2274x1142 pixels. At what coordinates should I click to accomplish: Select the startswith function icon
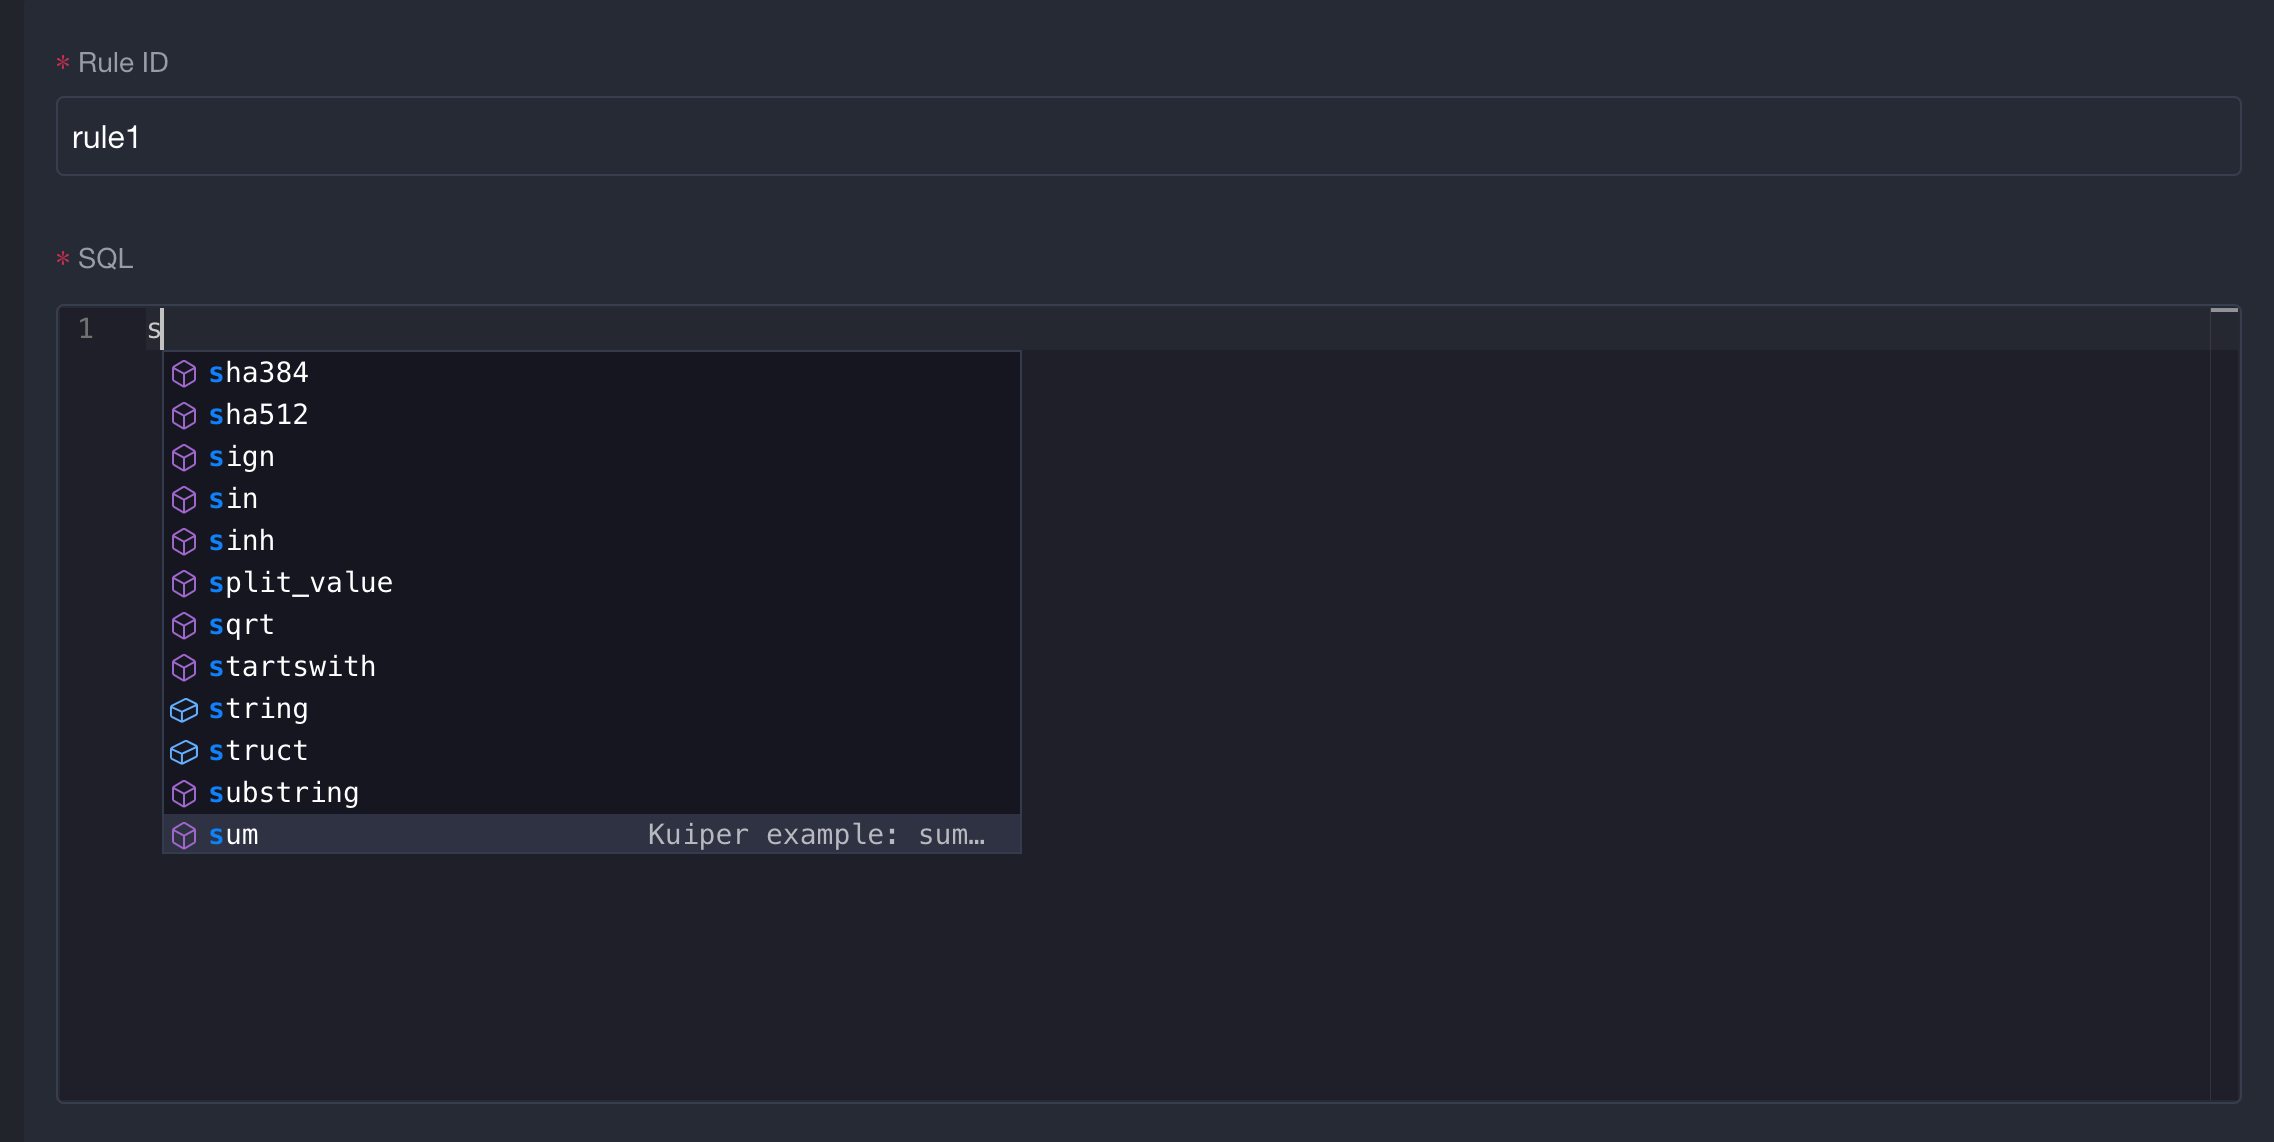pyautogui.click(x=185, y=666)
